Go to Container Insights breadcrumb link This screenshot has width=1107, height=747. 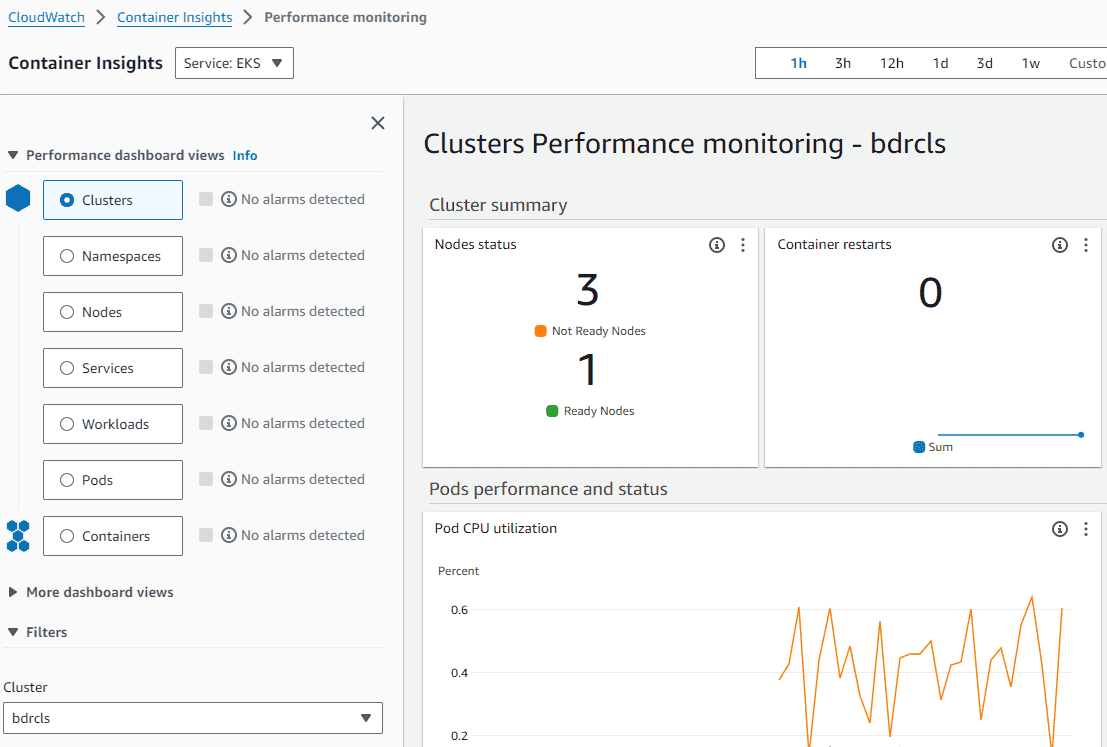tap(174, 17)
